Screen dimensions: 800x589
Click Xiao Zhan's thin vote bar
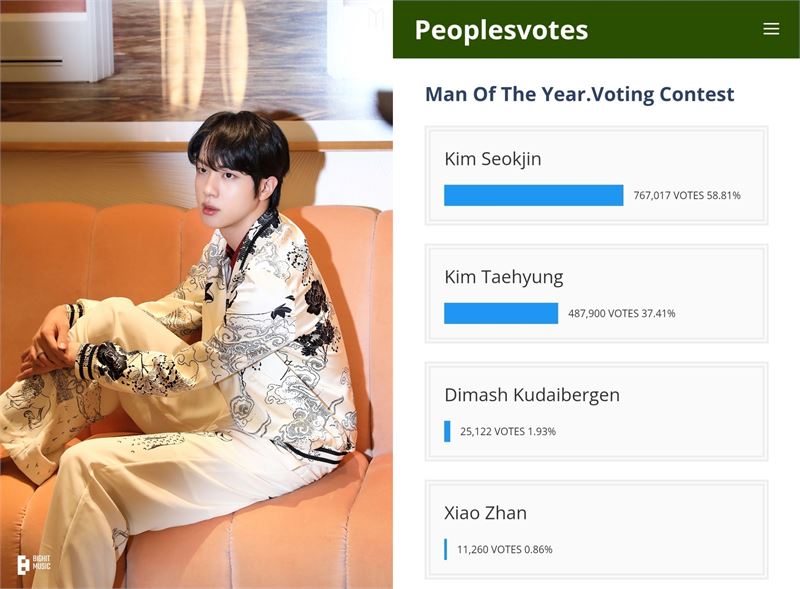446,549
